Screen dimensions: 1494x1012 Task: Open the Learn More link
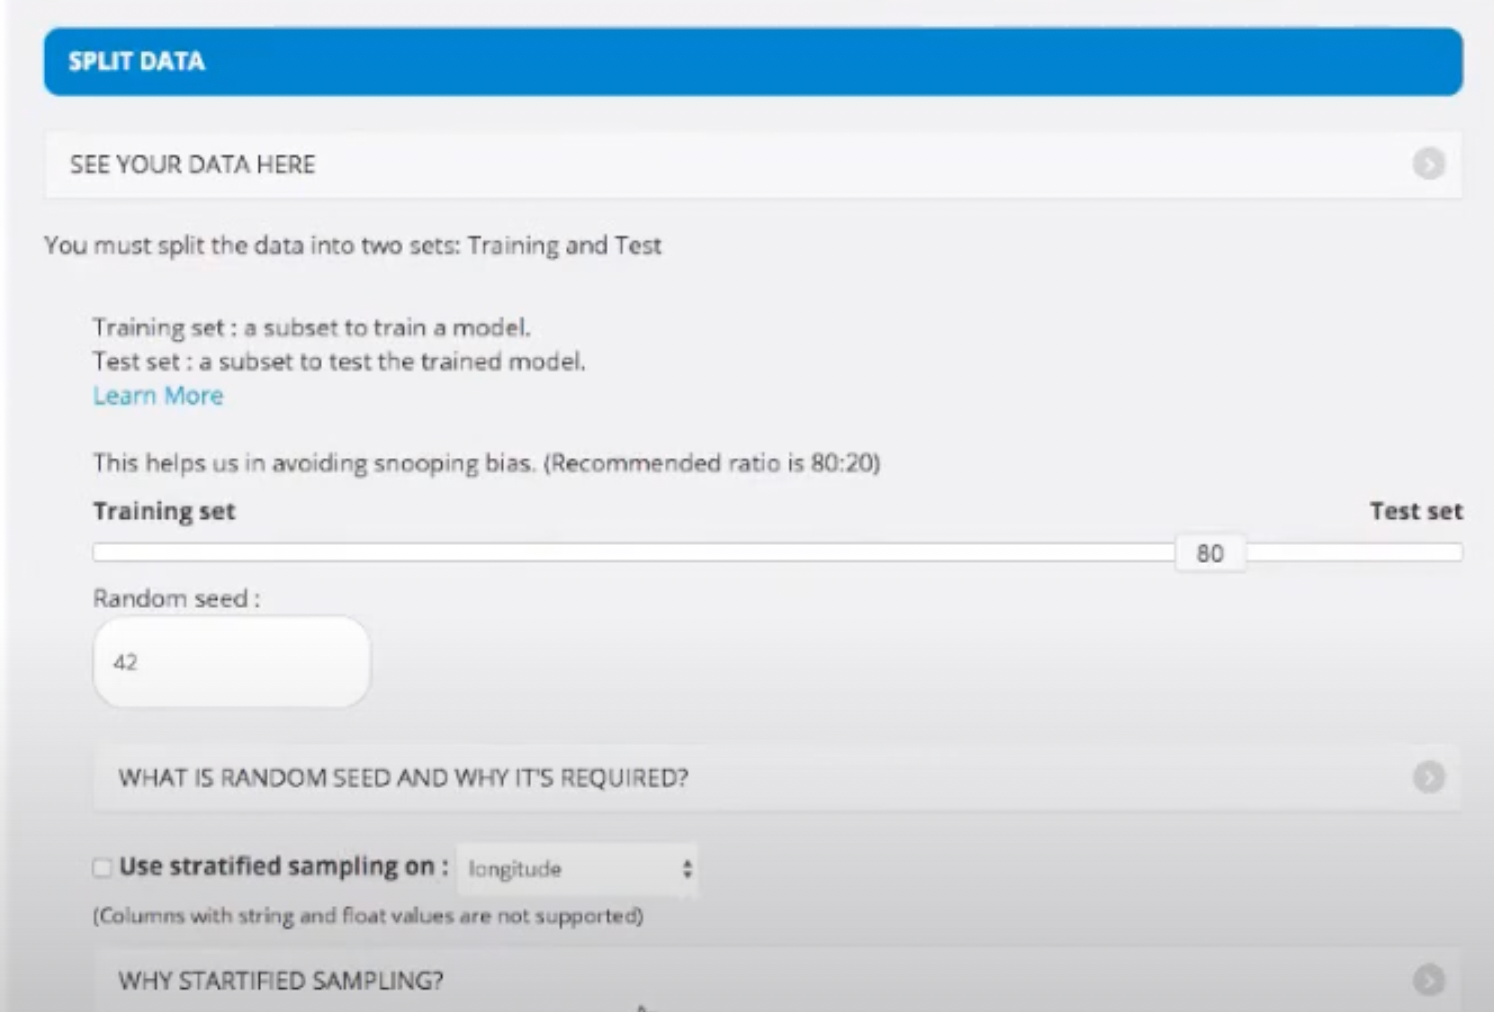(x=158, y=395)
